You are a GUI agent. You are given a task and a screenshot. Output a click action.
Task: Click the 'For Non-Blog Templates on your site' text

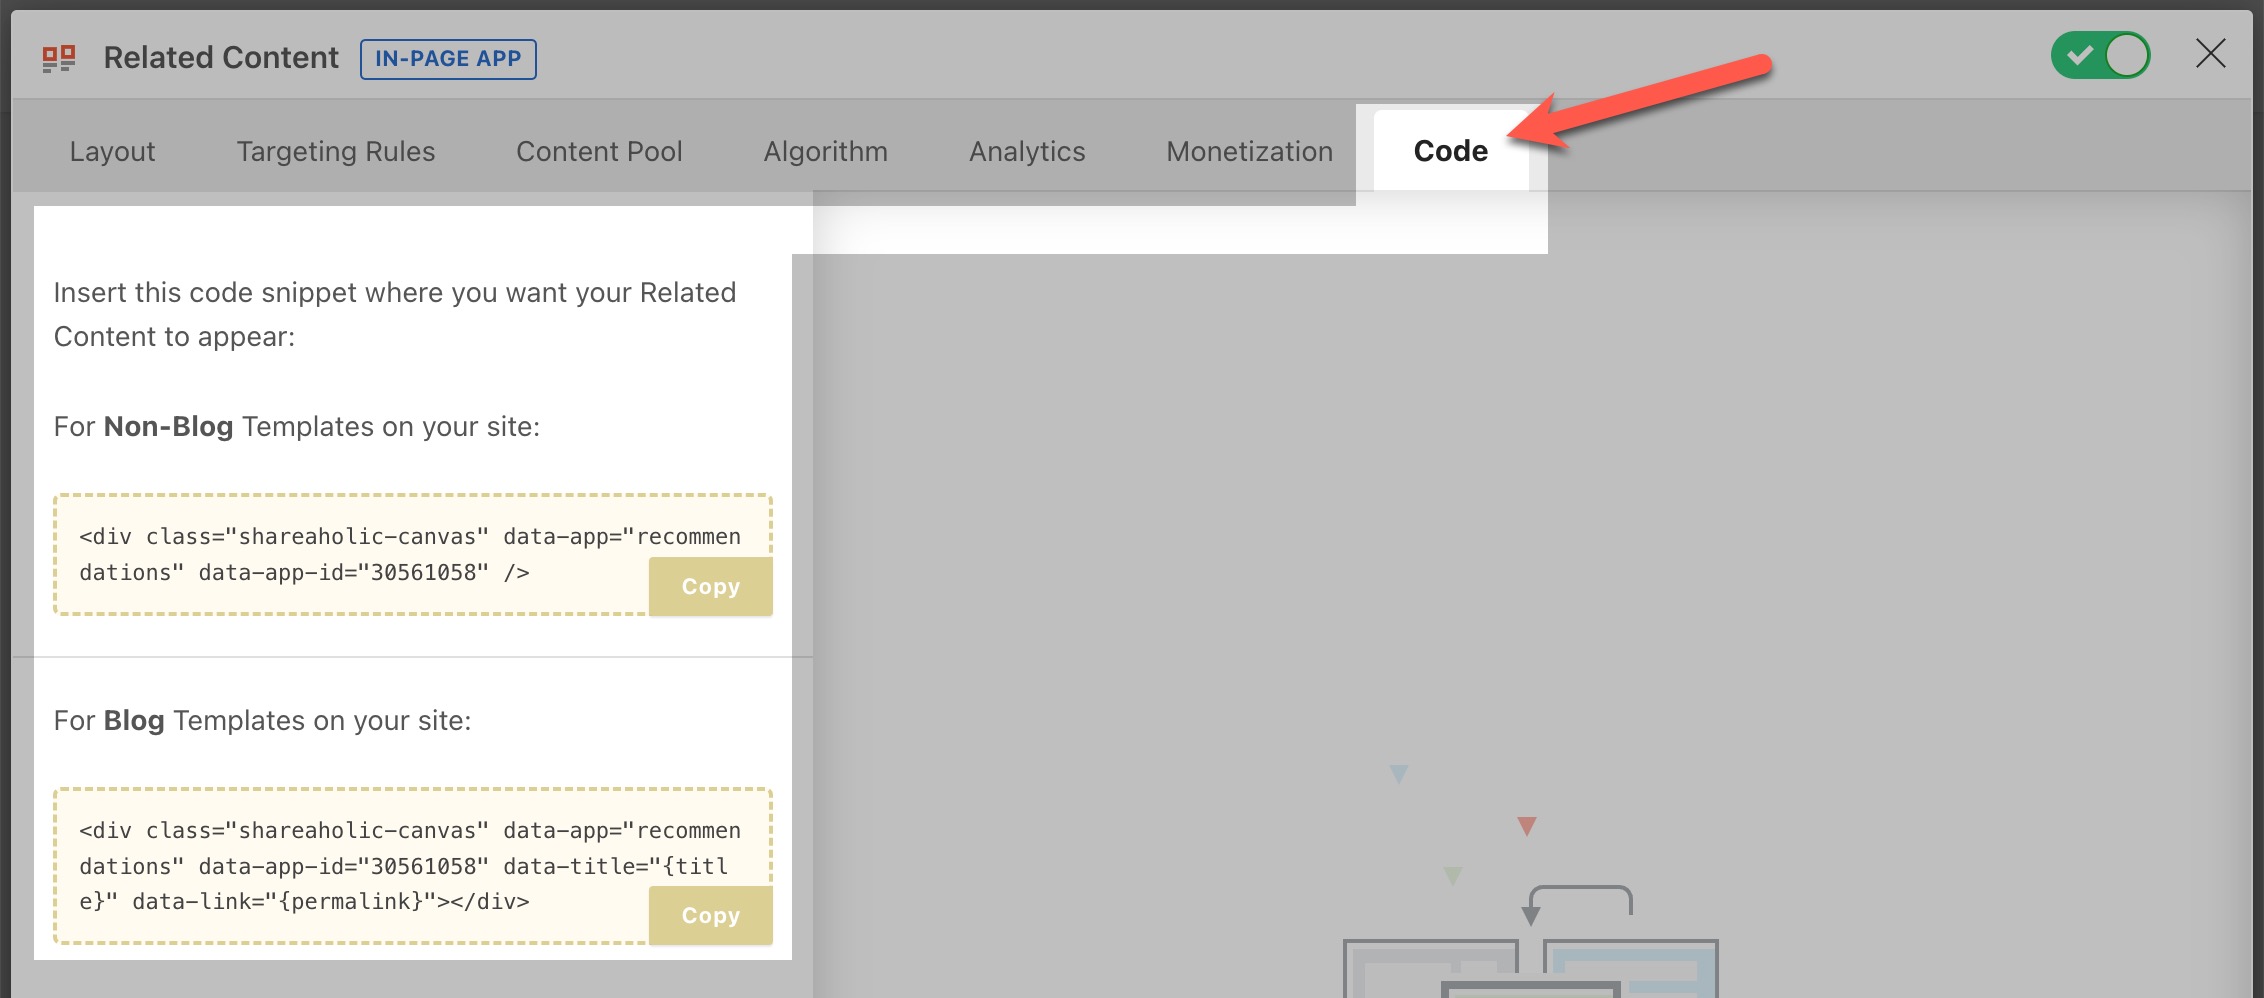pyautogui.click(x=297, y=427)
